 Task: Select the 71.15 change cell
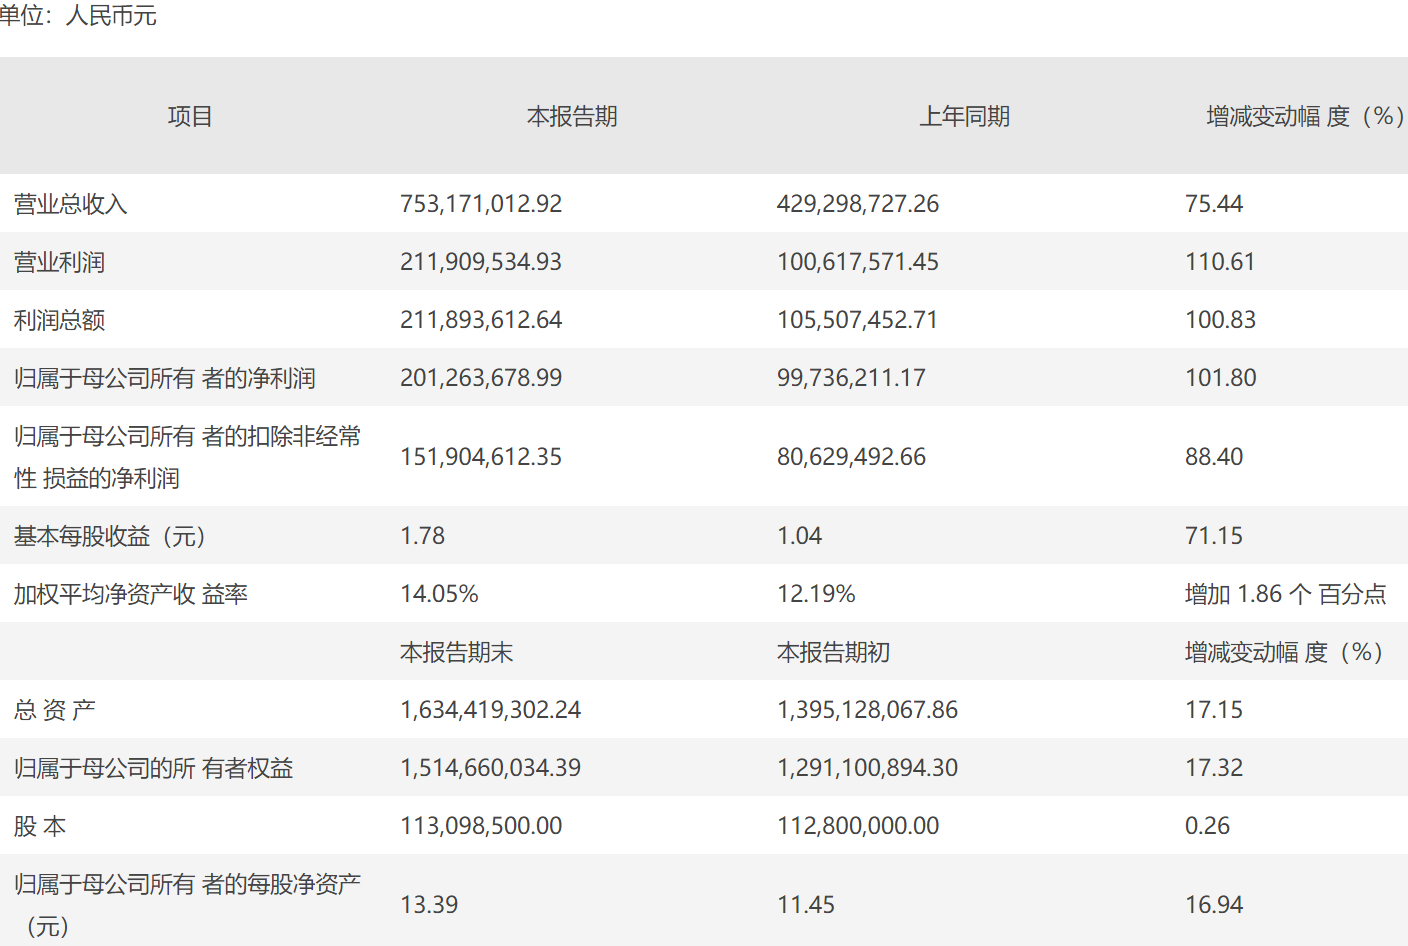click(x=1214, y=536)
